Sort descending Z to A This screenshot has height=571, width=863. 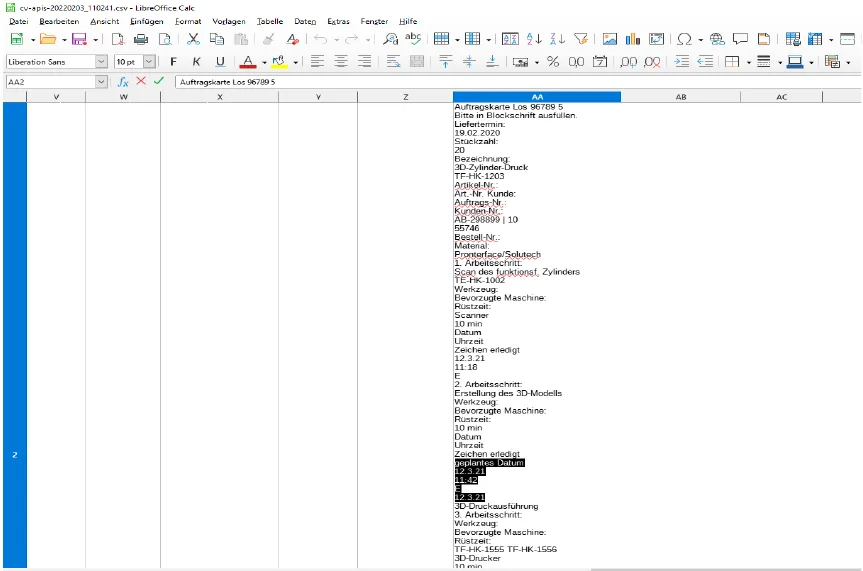[x=558, y=39]
